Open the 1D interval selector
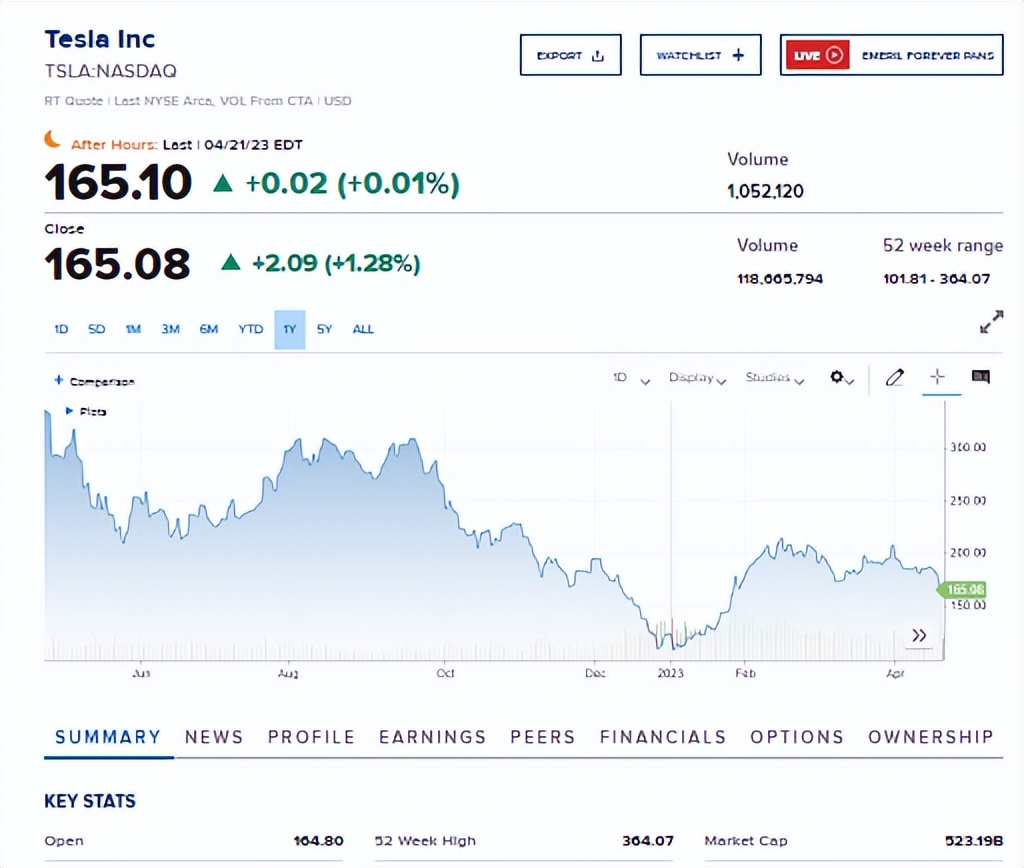Image resolution: width=1024 pixels, height=868 pixels. (627, 378)
